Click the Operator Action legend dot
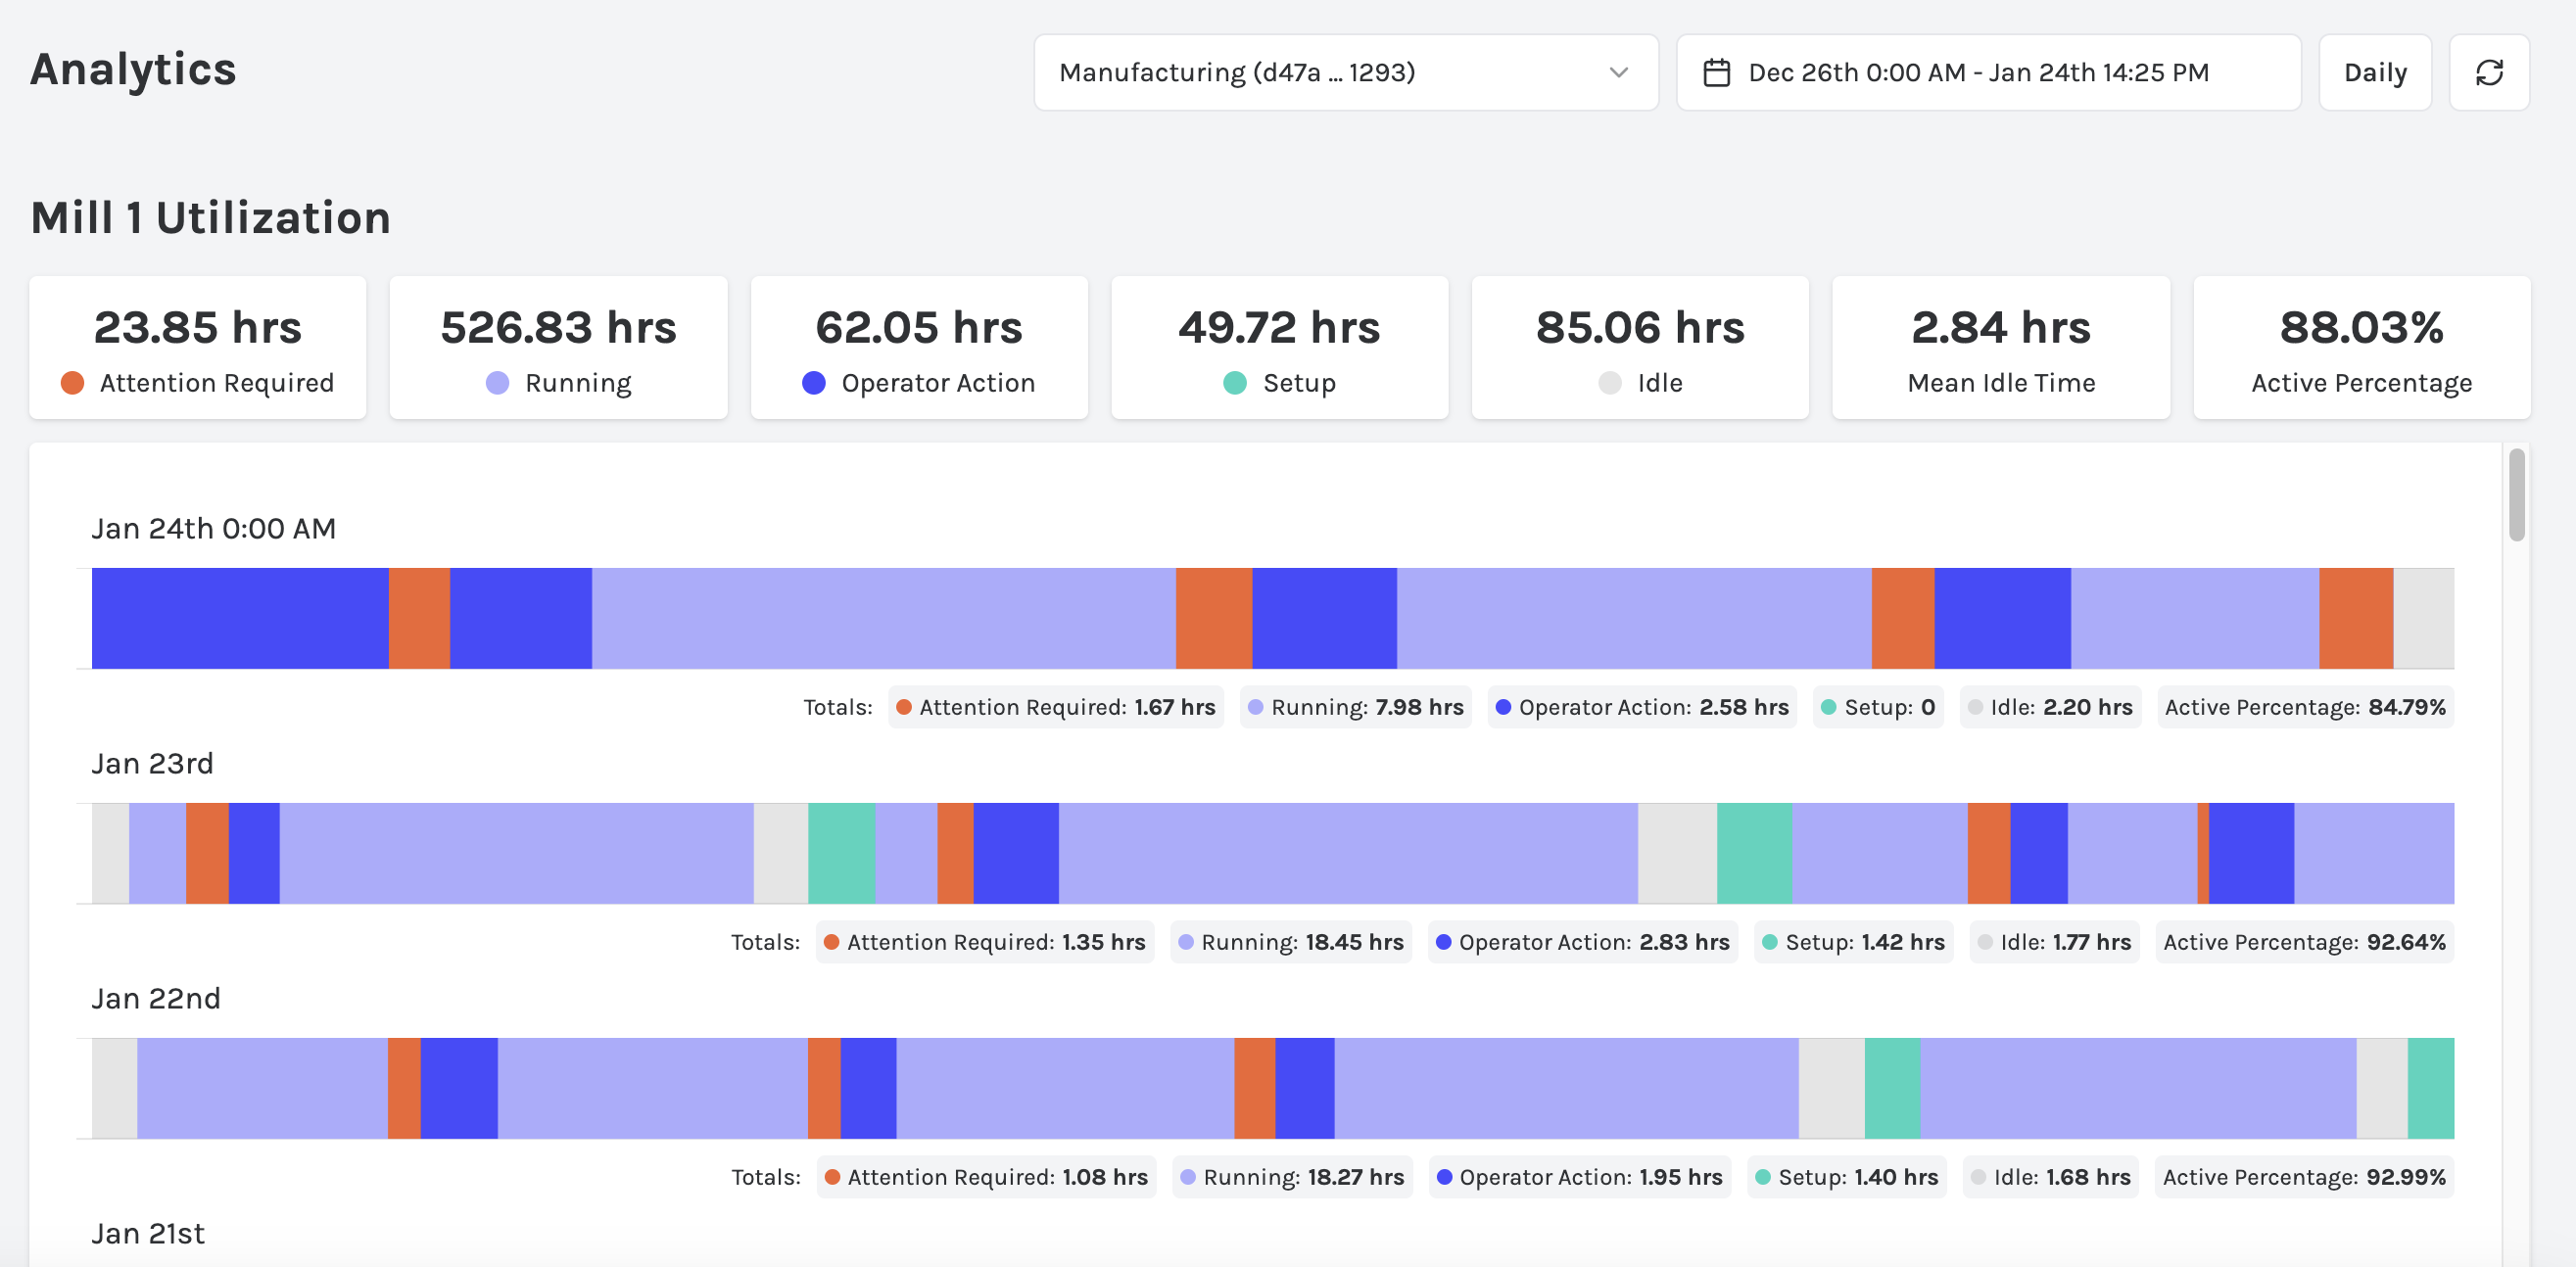The height and width of the screenshot is (1267, 2576). 813,383
